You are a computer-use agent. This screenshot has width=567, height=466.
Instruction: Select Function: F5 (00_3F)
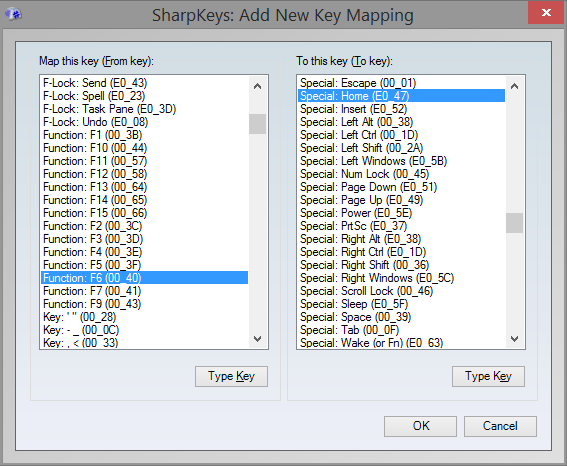point(144,265)
